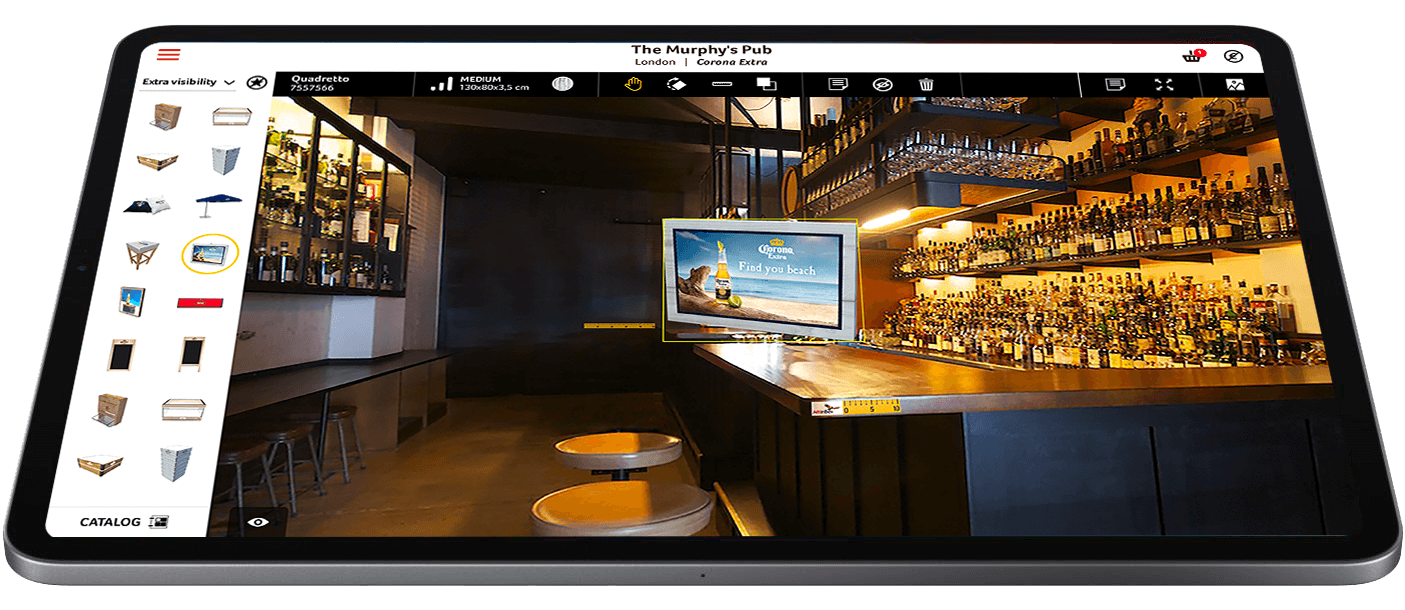Click the overlapping squares layer order icon
The height and width of the screenshot is (610, 1405).
point(766,85)
